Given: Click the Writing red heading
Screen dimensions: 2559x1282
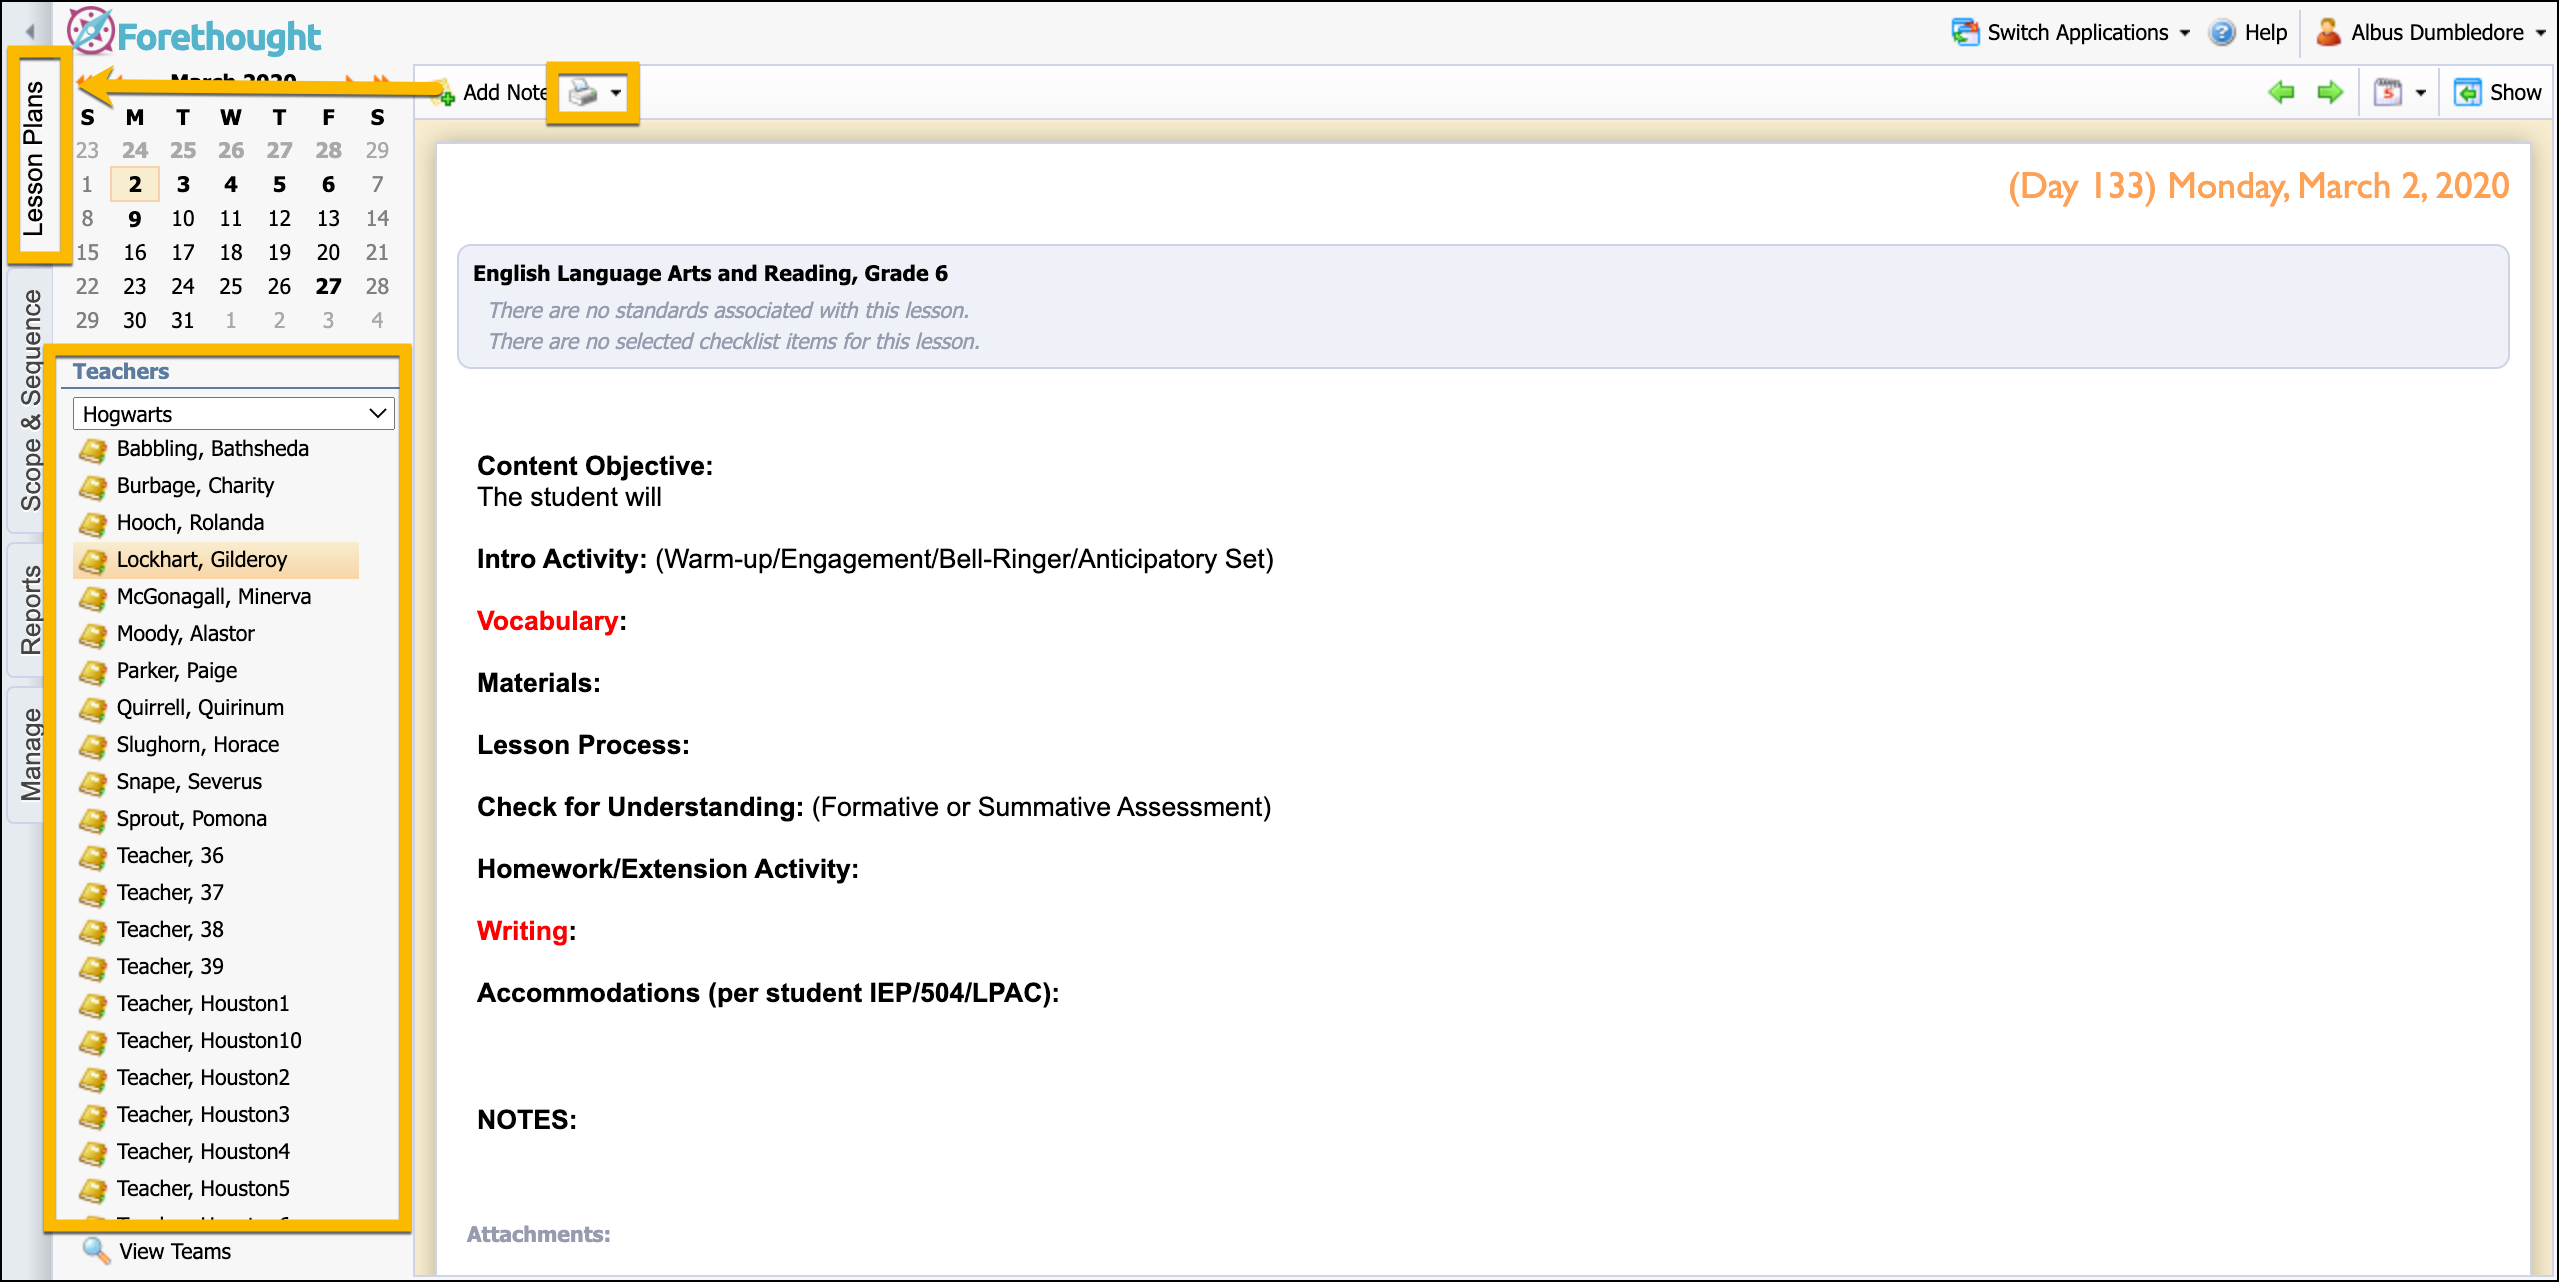Looking at the screenshot, I should click(x=523, y=931).
